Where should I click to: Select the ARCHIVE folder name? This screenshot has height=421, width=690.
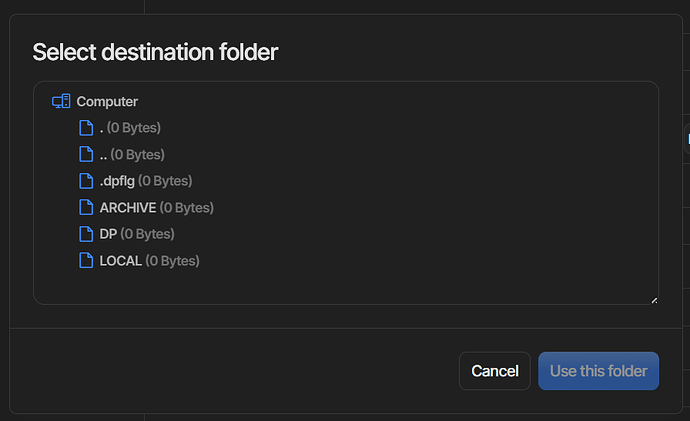pos(128,208)
